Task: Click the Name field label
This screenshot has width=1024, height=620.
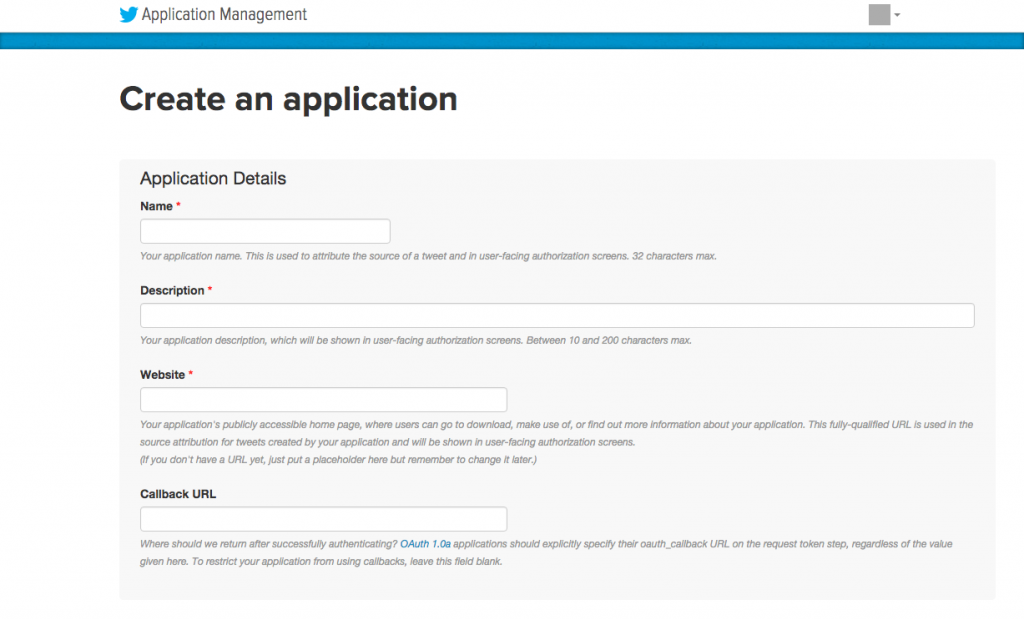Action: point(156,206)
